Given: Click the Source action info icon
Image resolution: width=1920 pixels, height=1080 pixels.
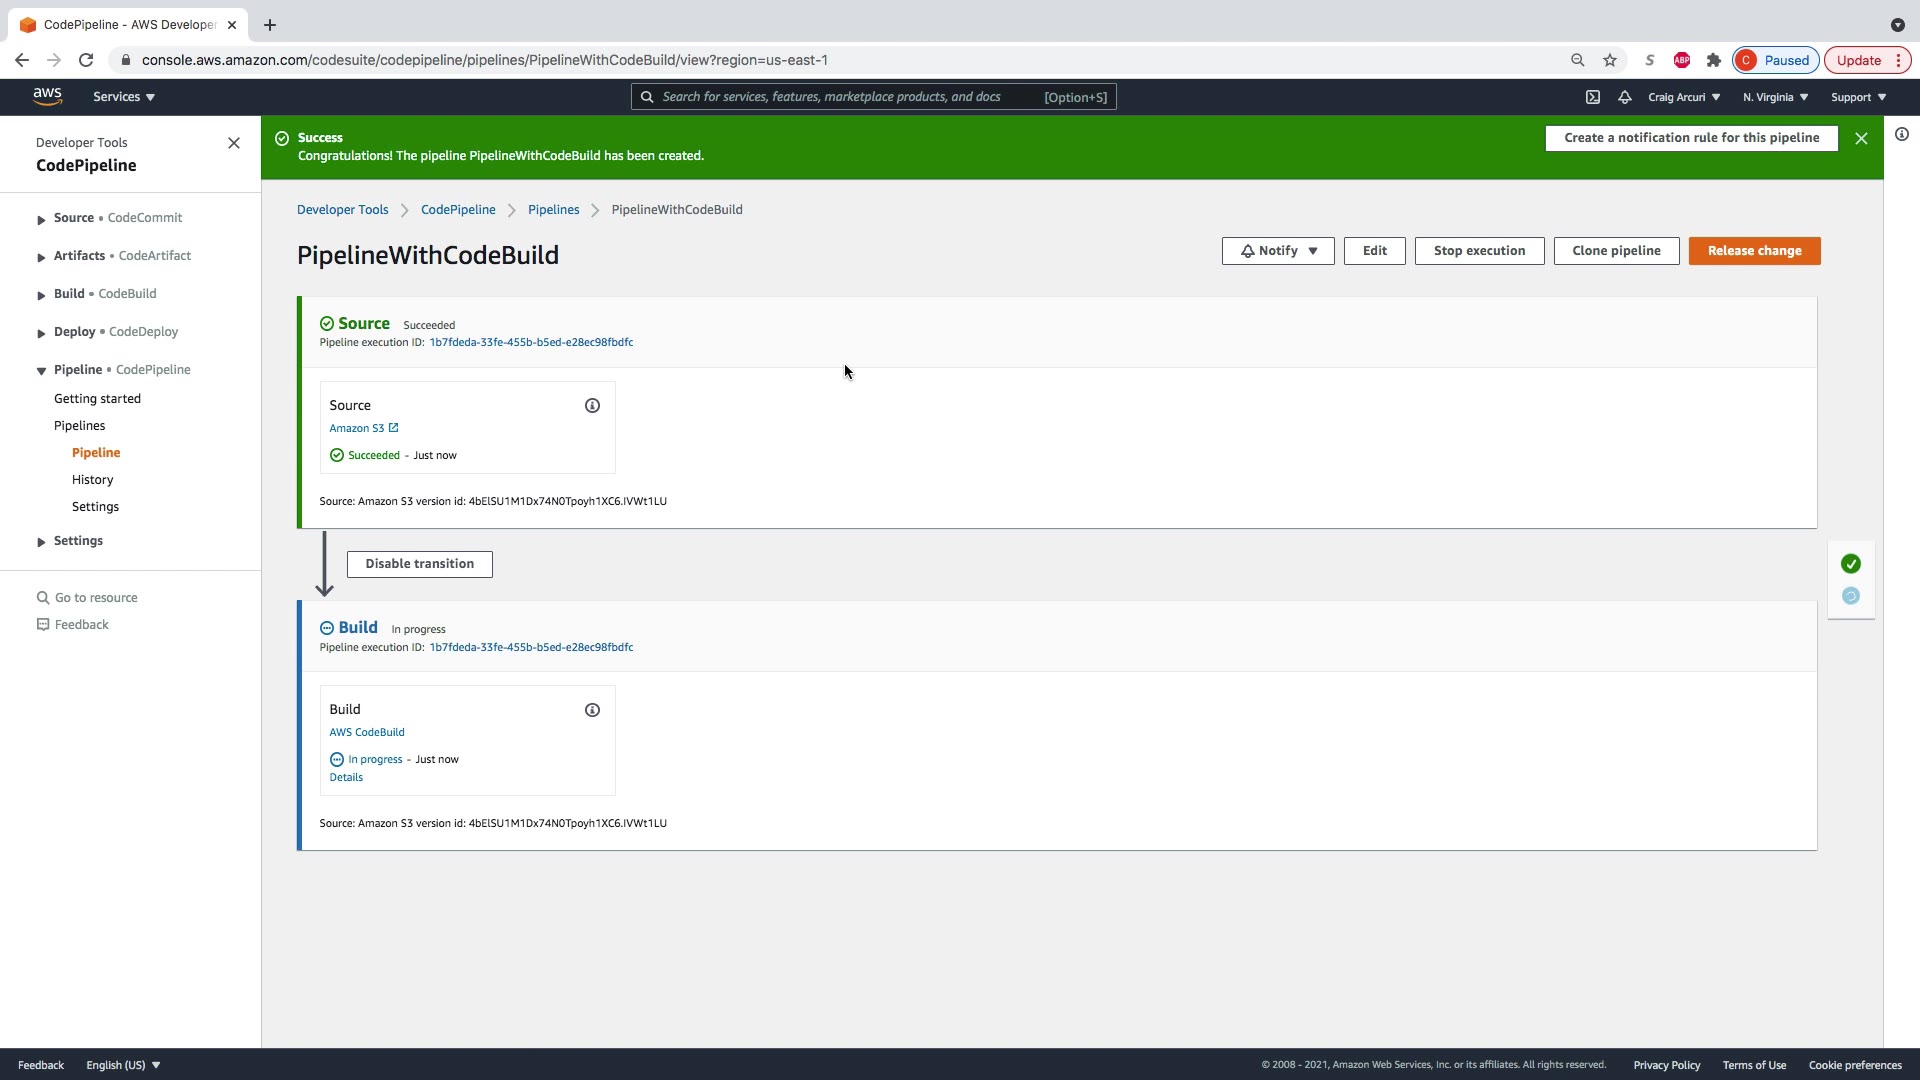Looking at the screenshot, I should point(592,405).
